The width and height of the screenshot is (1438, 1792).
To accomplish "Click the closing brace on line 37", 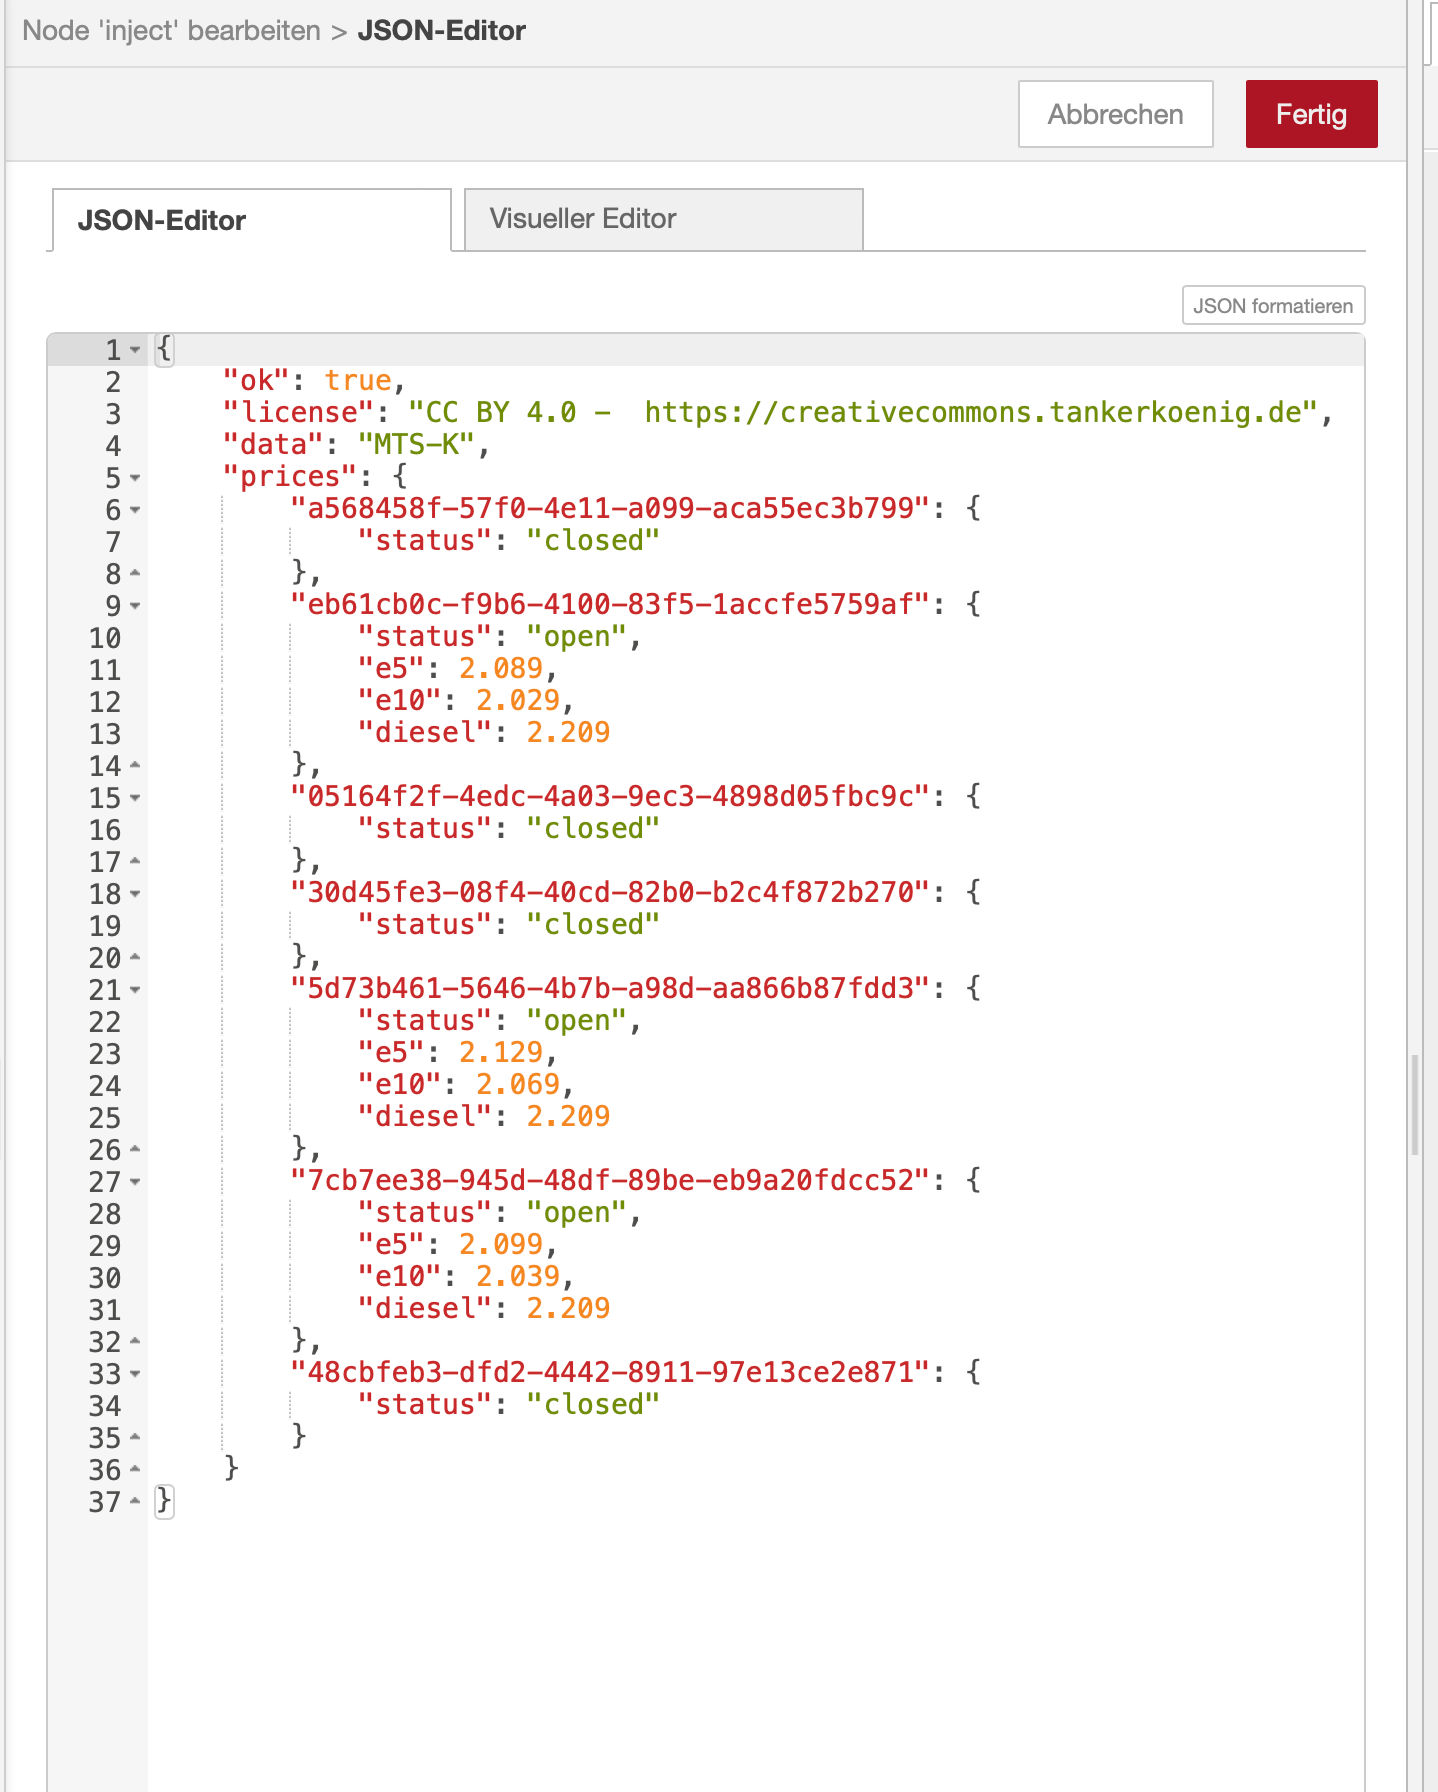I will [x=164, y=1501].
